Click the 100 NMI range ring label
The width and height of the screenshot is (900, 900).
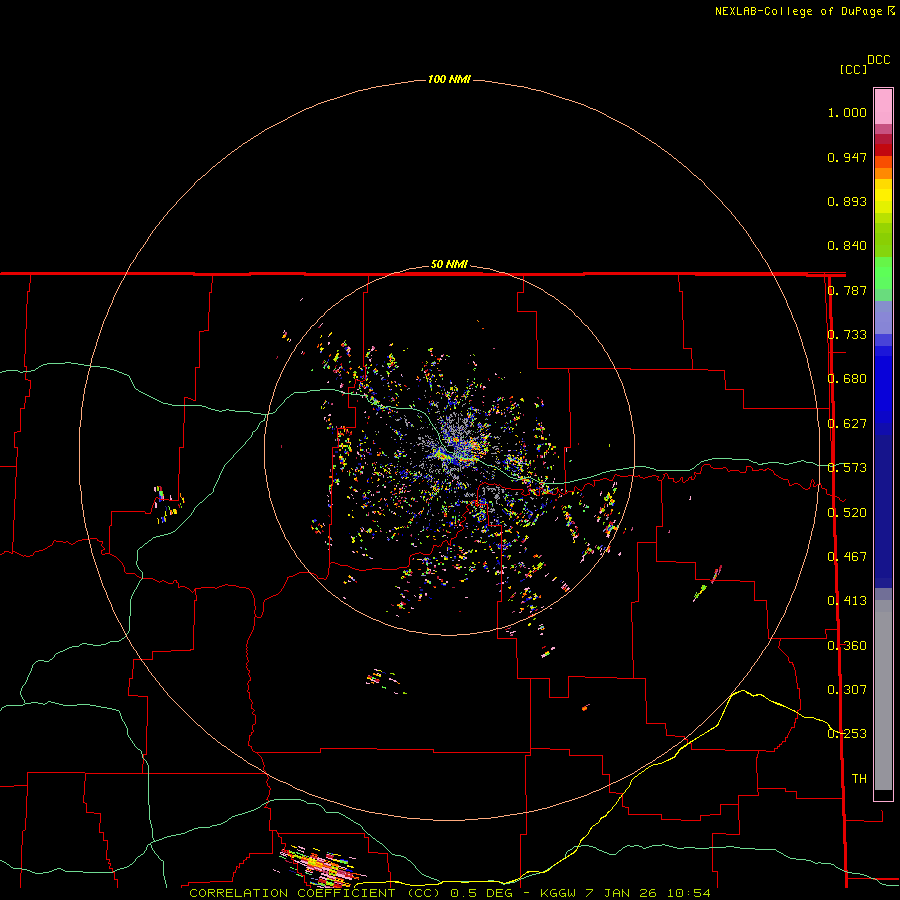pyautogui.click(x=449, y=79)
